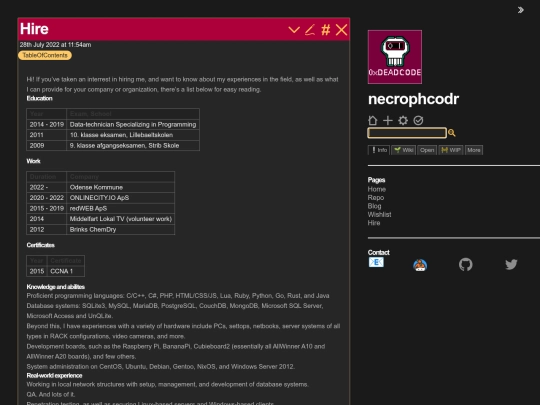
Task: Click the 'redWEB ApS' table cell
Action: coord(121,208)
